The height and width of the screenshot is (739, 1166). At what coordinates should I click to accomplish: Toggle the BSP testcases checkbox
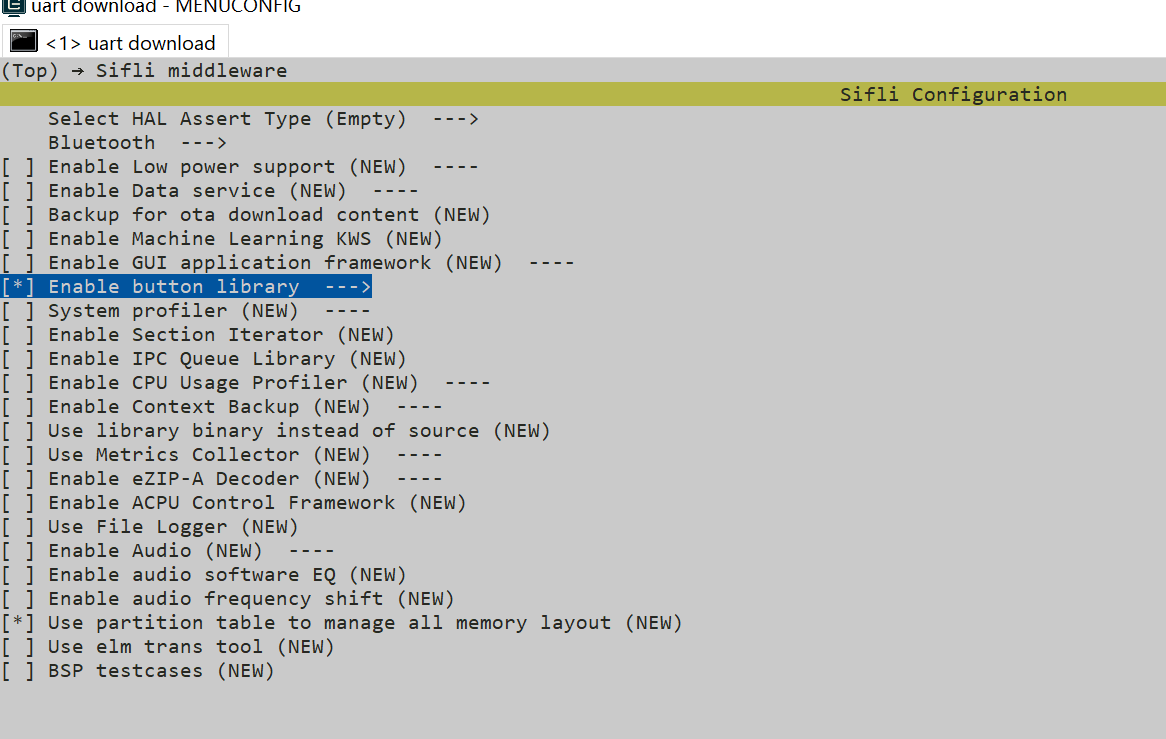point(18,671)
